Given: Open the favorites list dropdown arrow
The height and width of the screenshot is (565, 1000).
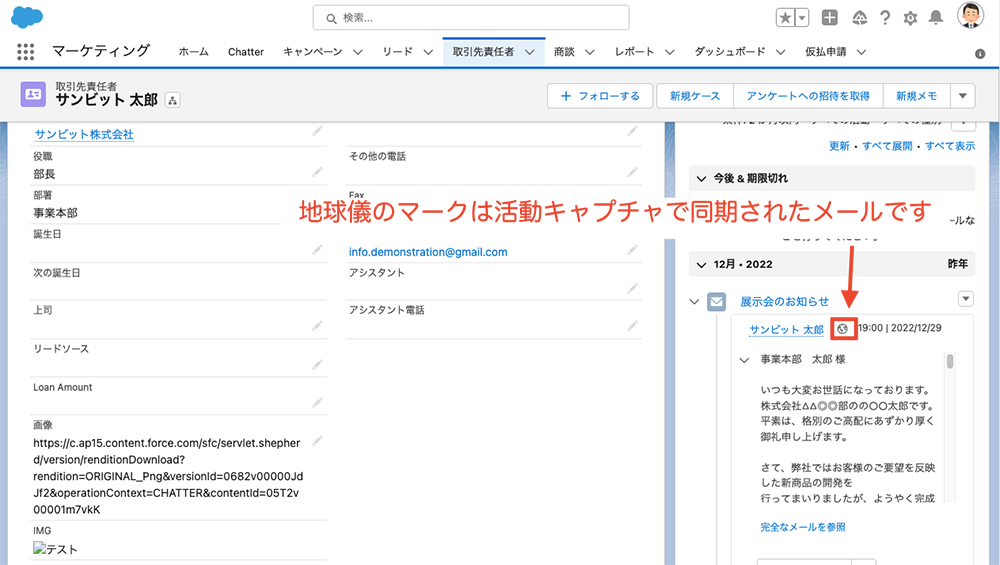Looking at the screenshot, I should 802,18.
